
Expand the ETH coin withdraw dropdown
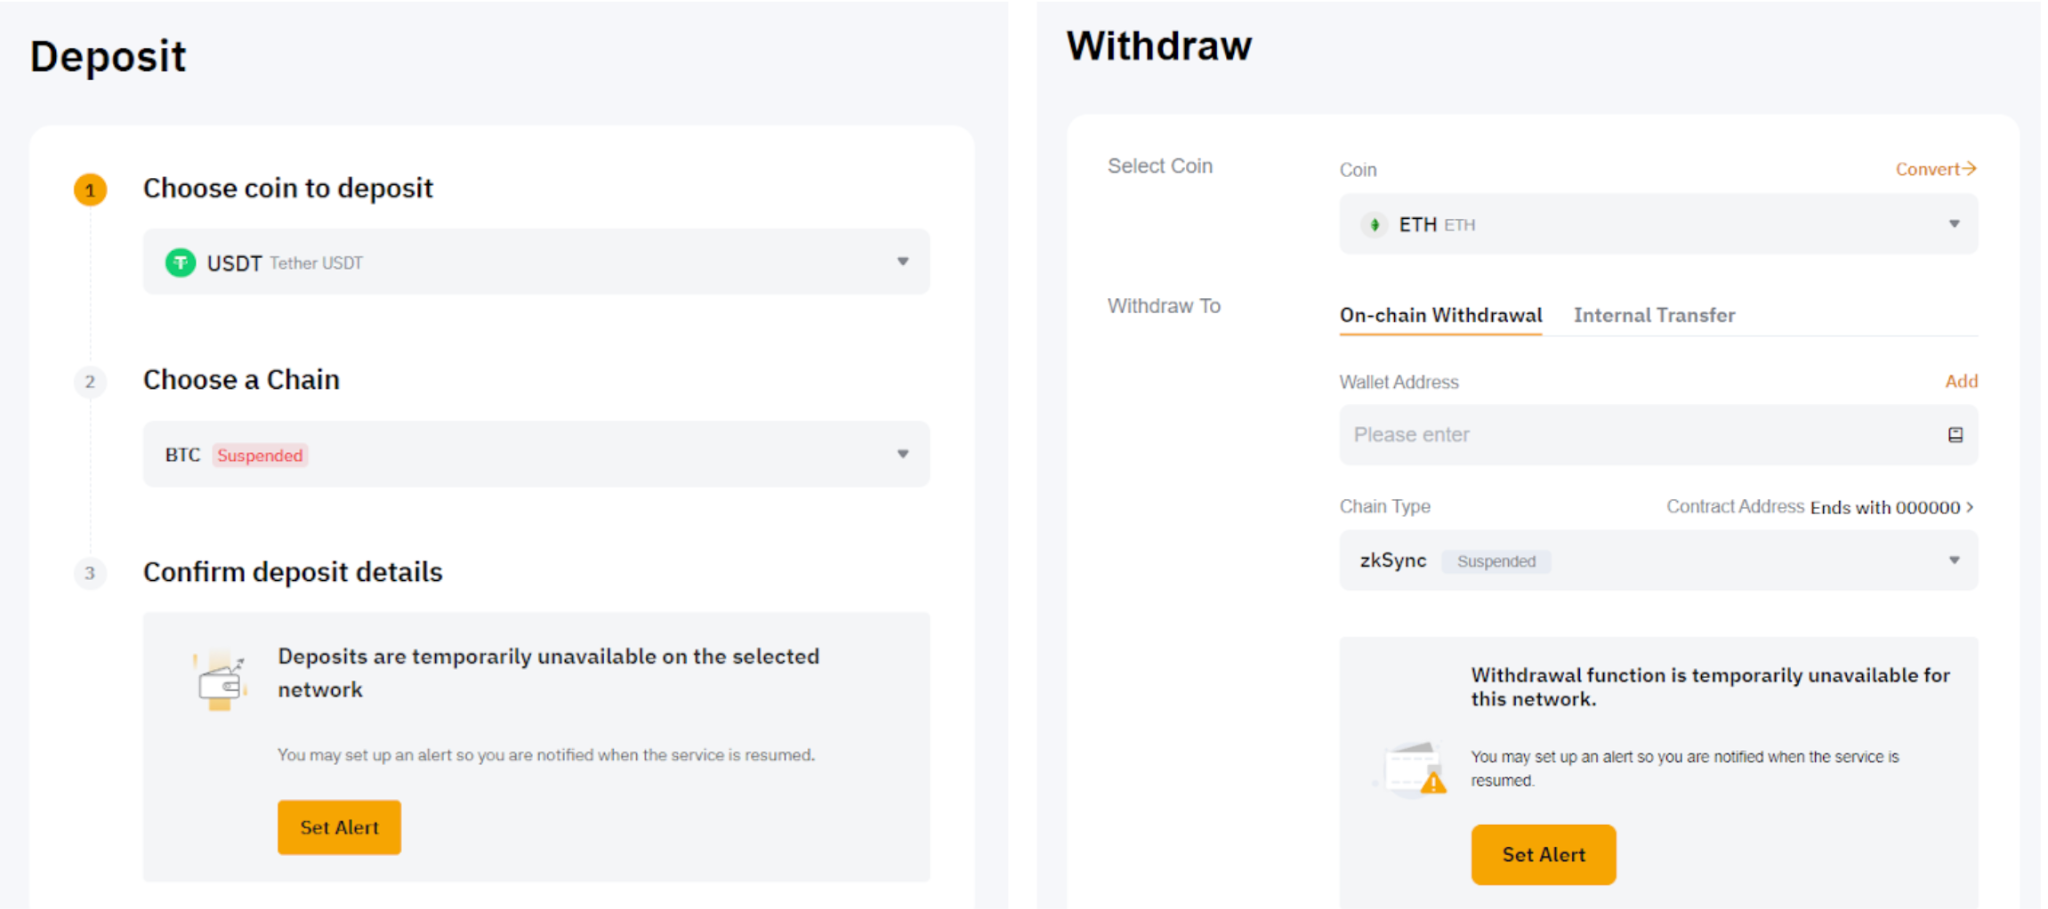(x=1953, y=224)
